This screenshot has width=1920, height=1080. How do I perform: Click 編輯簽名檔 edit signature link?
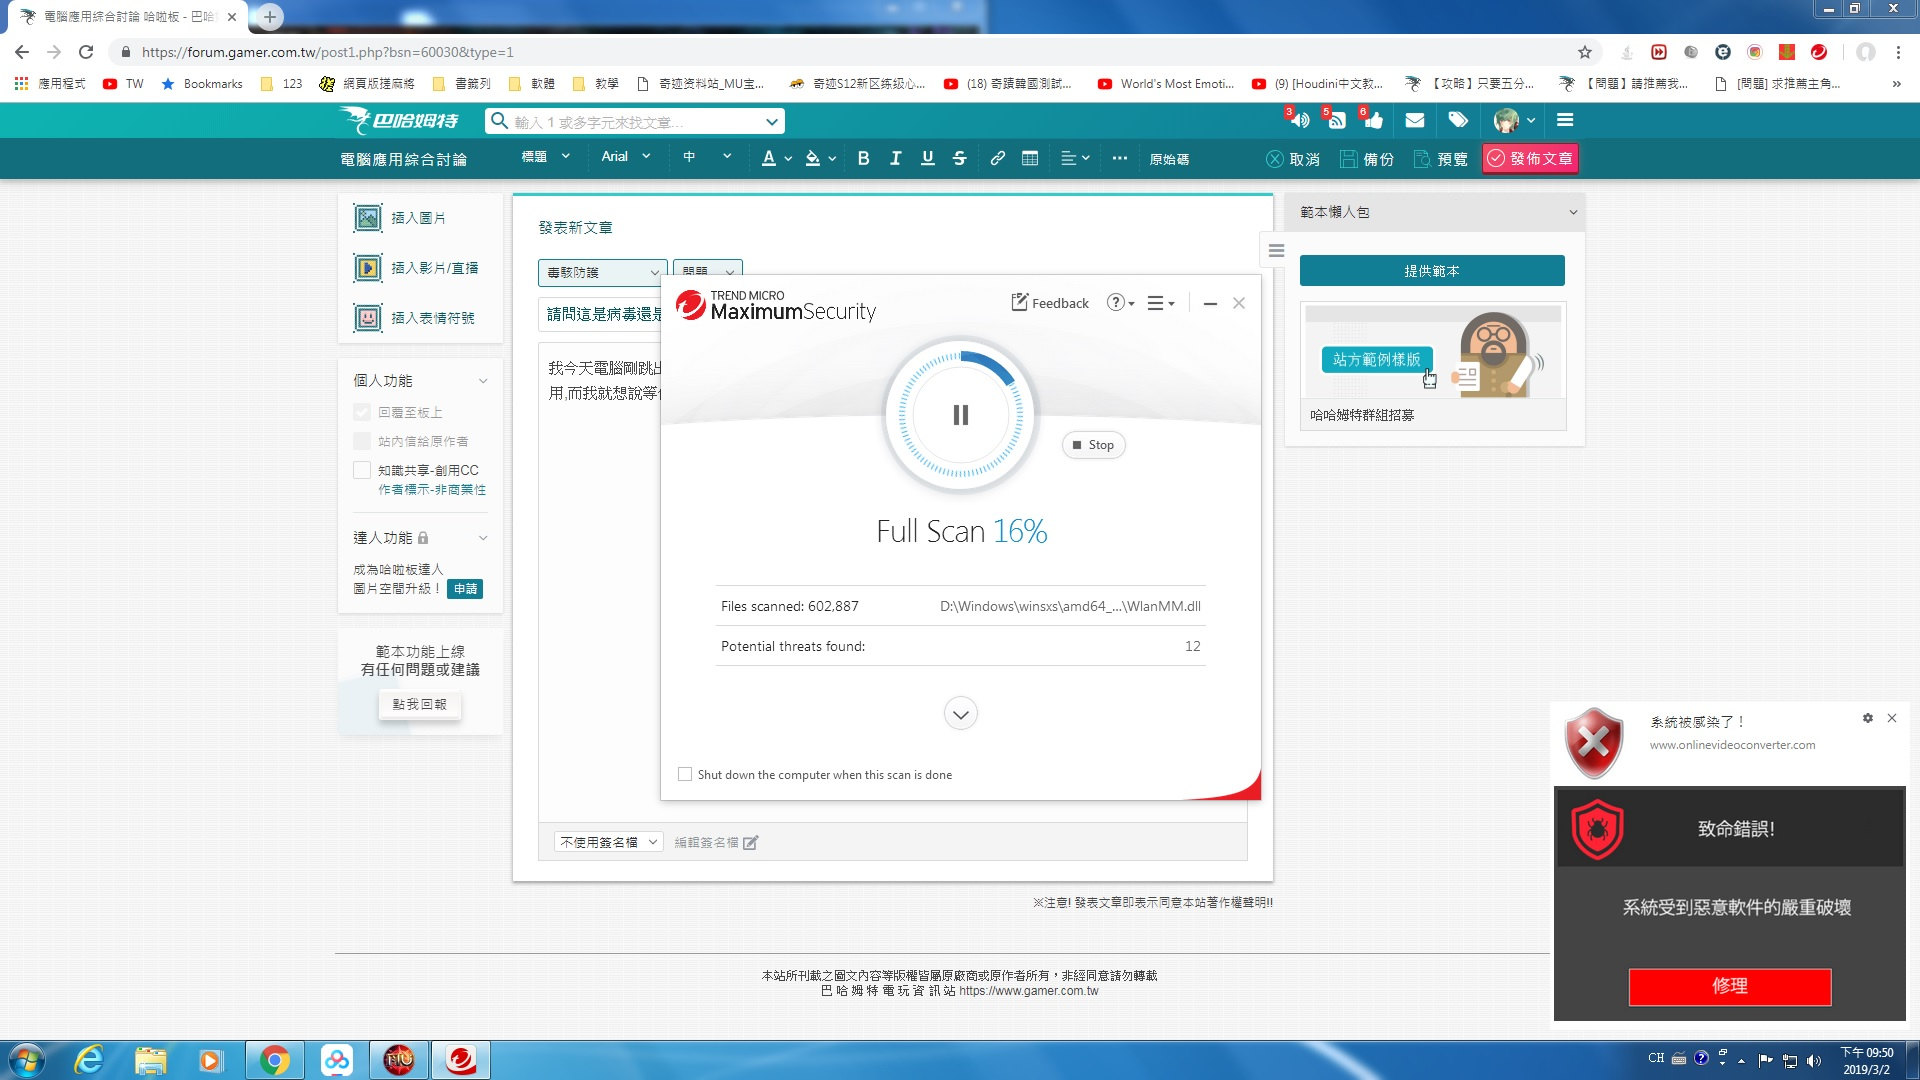click(716, 842)
